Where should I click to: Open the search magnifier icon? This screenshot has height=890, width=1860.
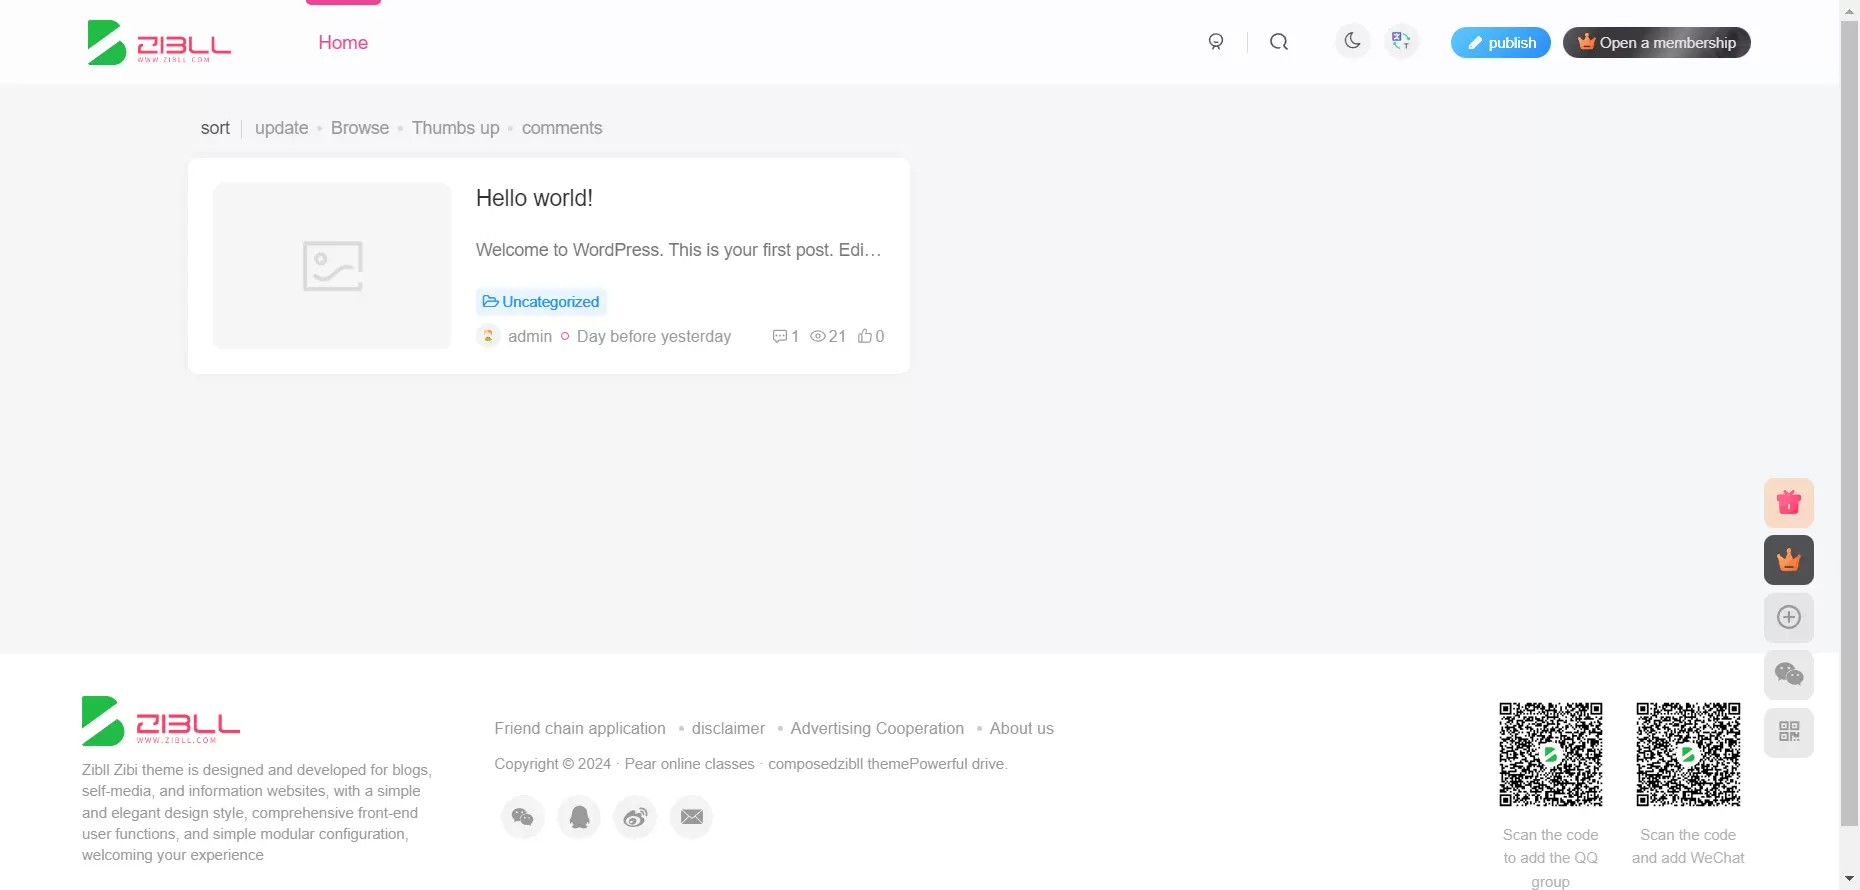coord(1279,42)
